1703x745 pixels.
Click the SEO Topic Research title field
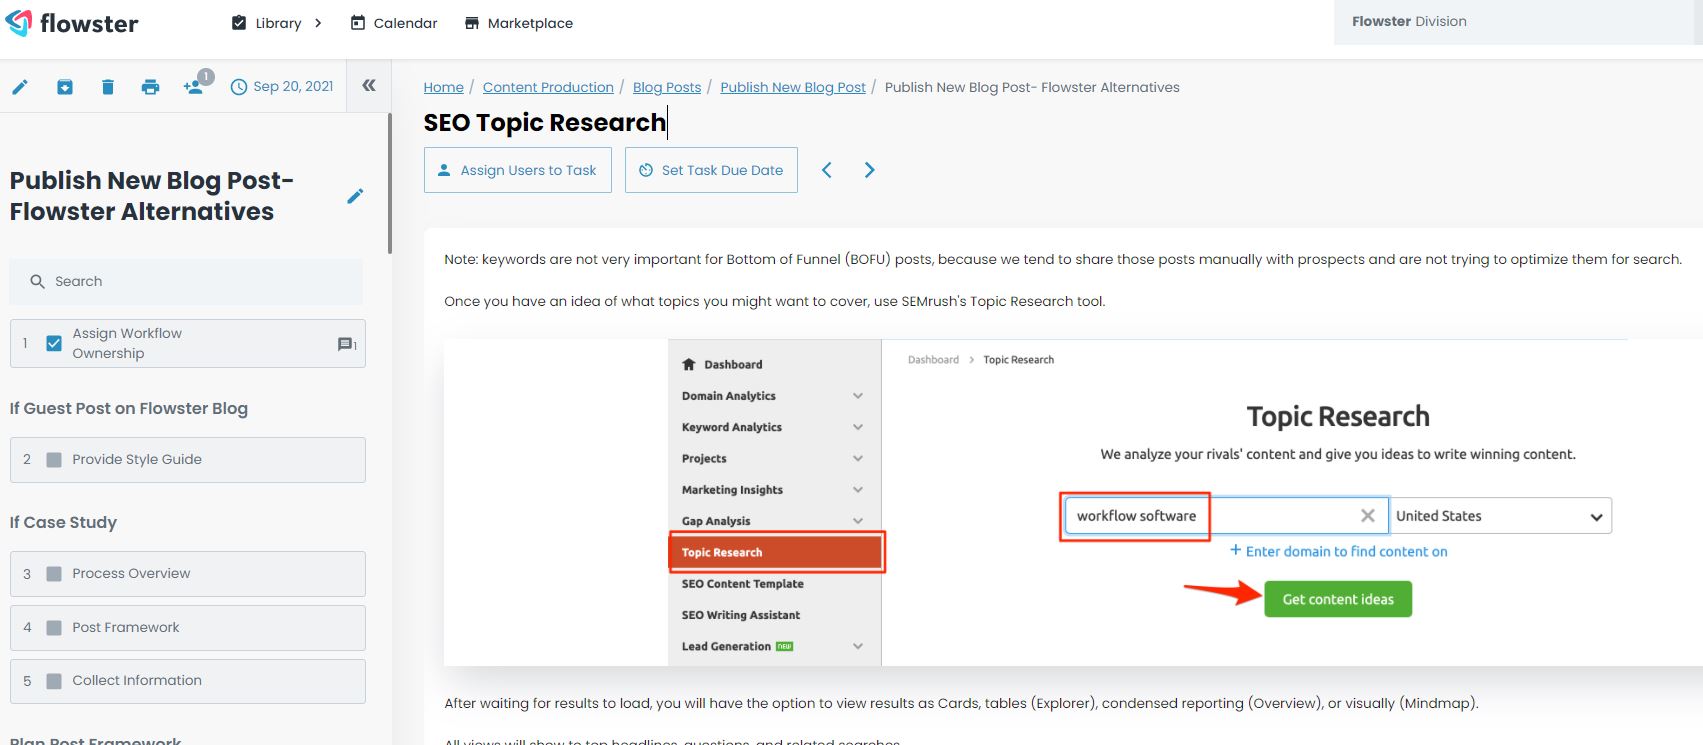coord(546,123)
